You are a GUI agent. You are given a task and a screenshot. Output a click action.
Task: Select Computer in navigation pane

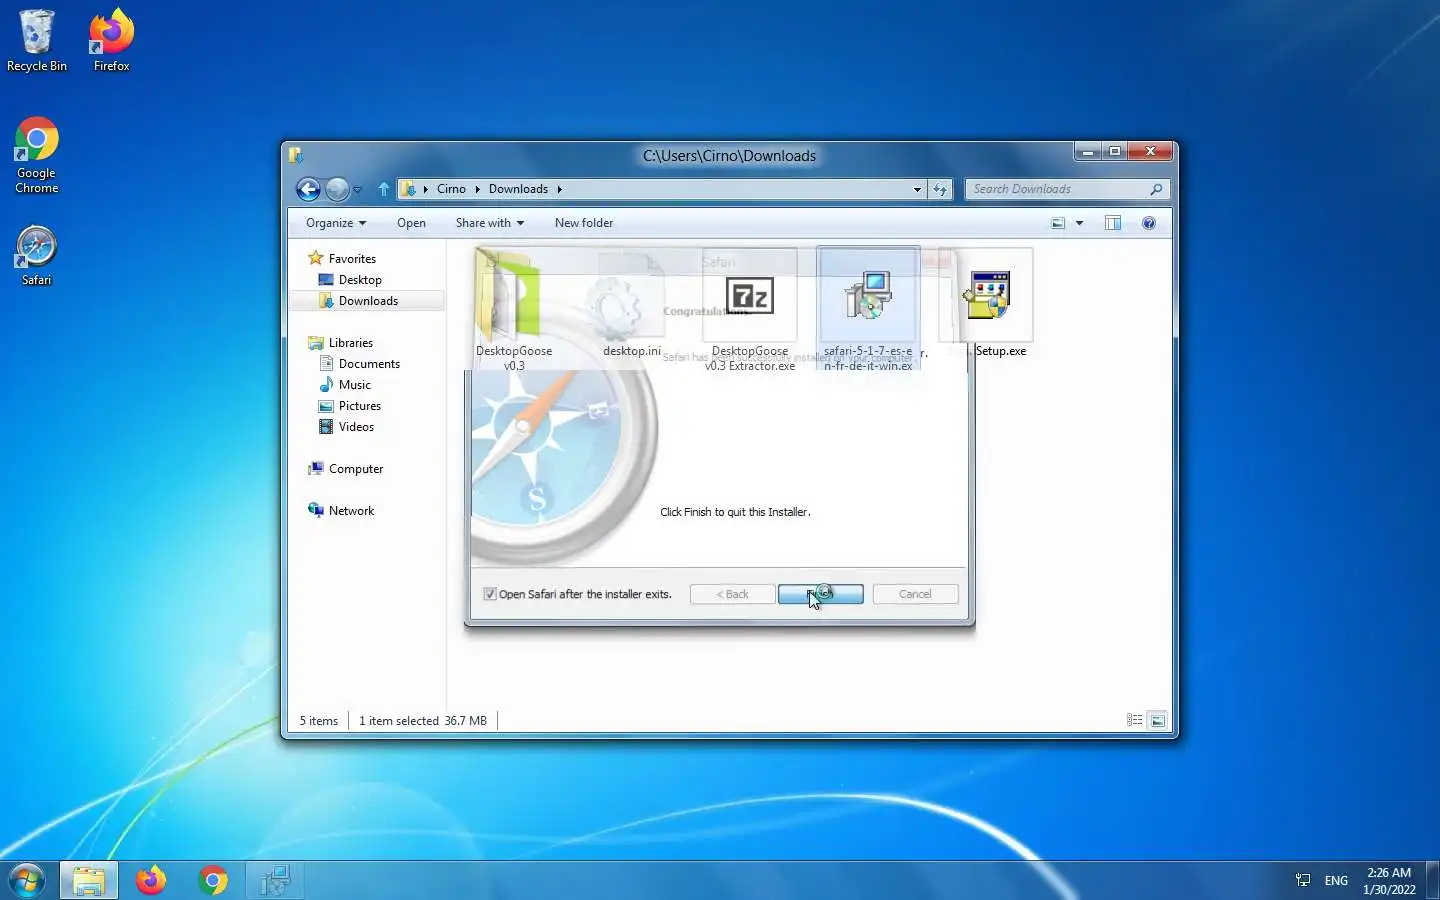pyautogui.click(x=346, y=469)
